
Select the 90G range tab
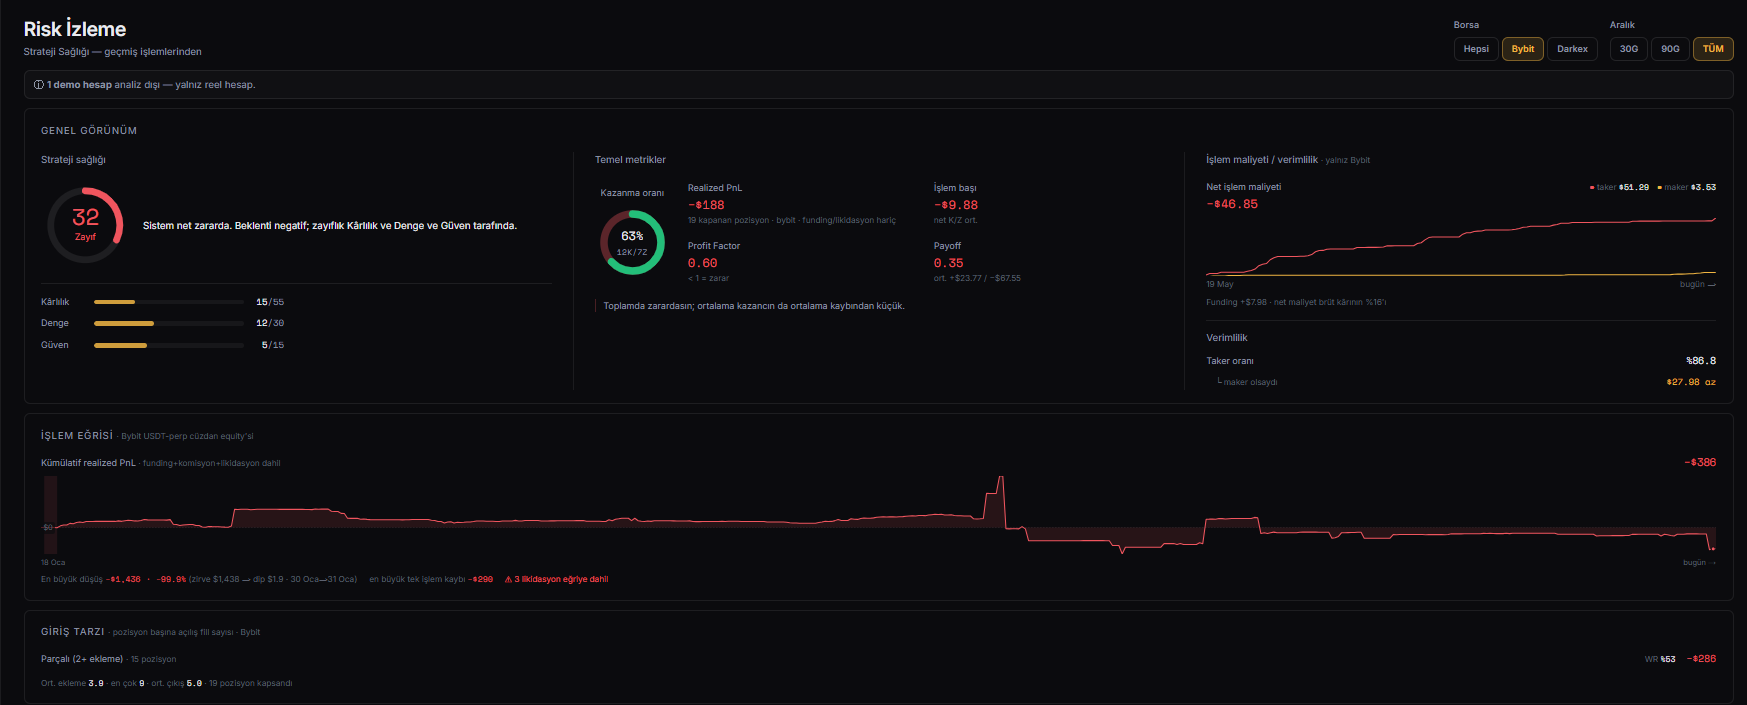click(1670, 49)
